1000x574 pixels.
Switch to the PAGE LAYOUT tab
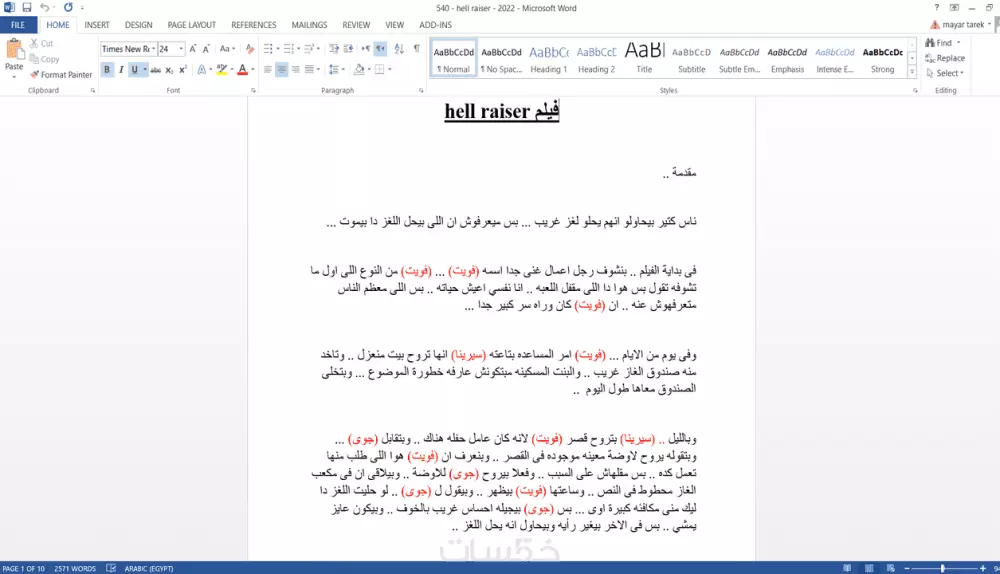pyautogui.click(x=192, y=25)
